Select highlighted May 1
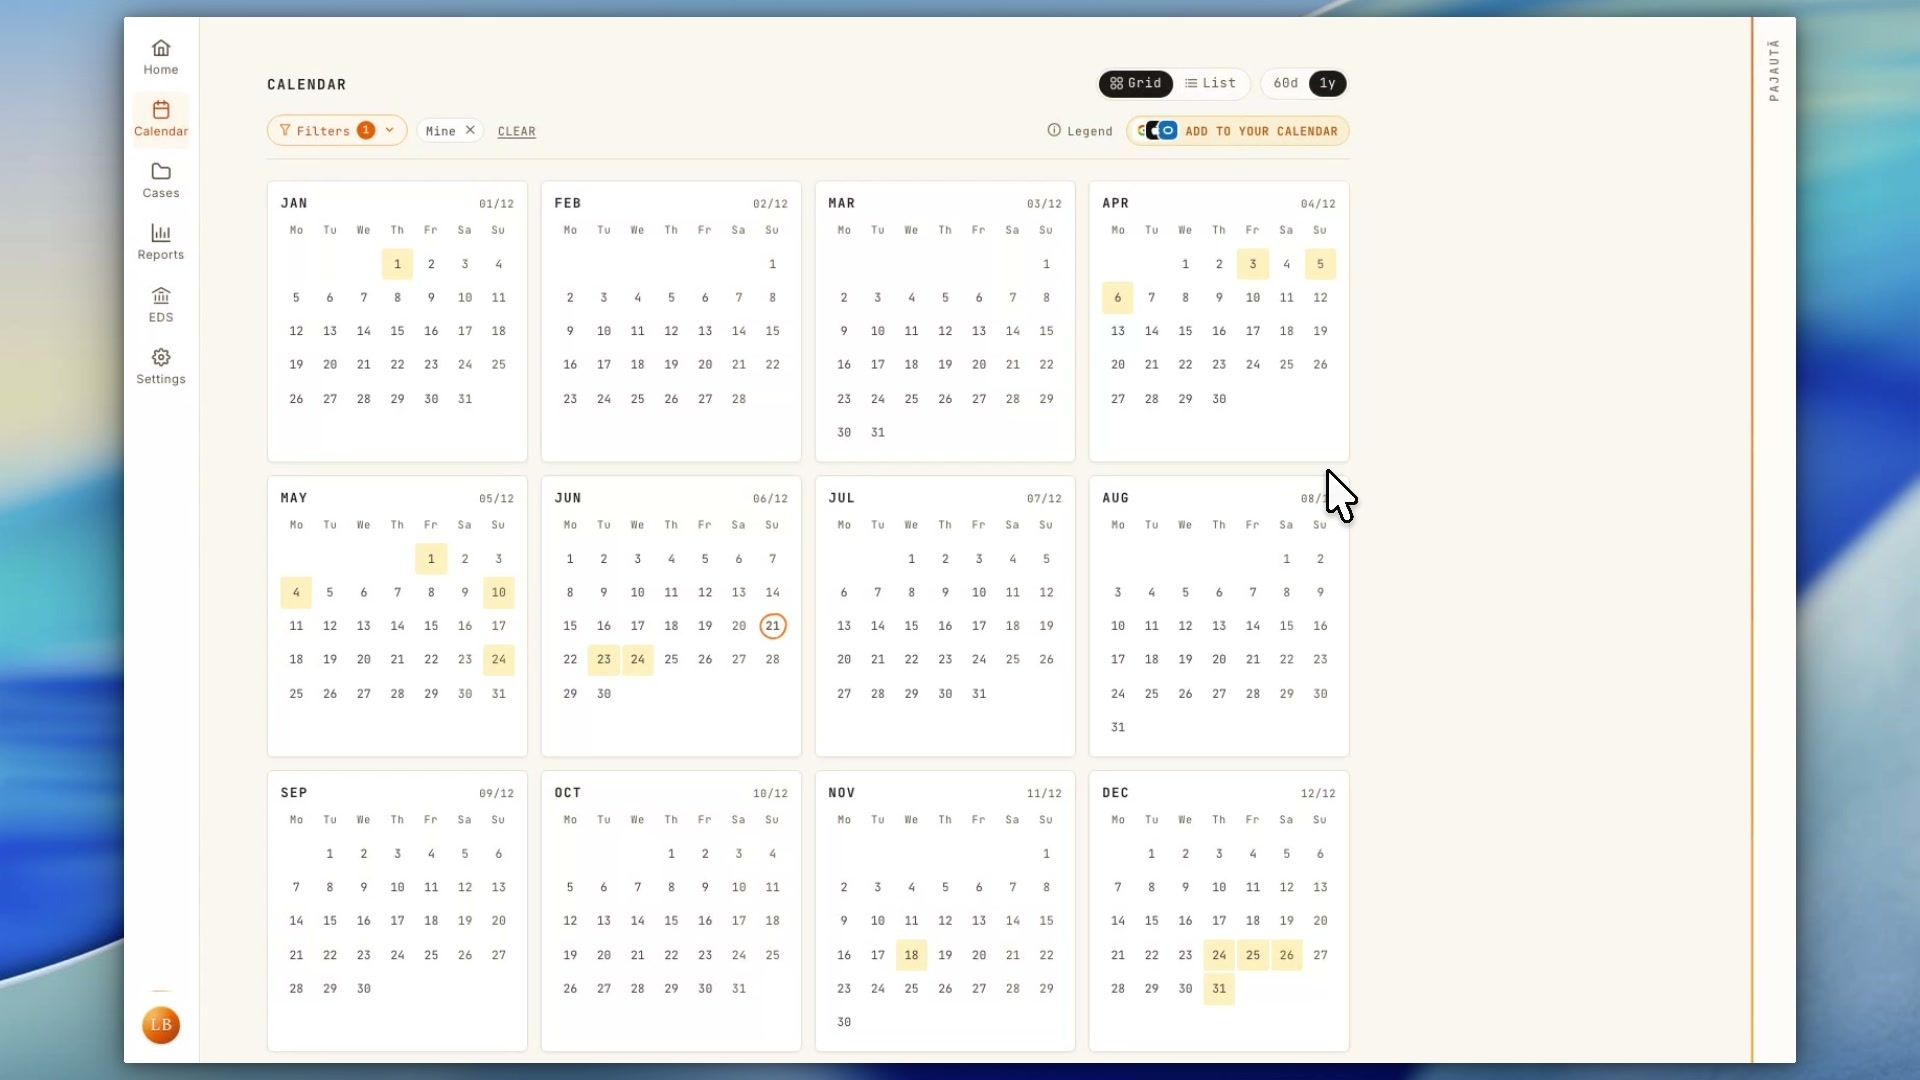1920x1080 pixels. [431, 559]
